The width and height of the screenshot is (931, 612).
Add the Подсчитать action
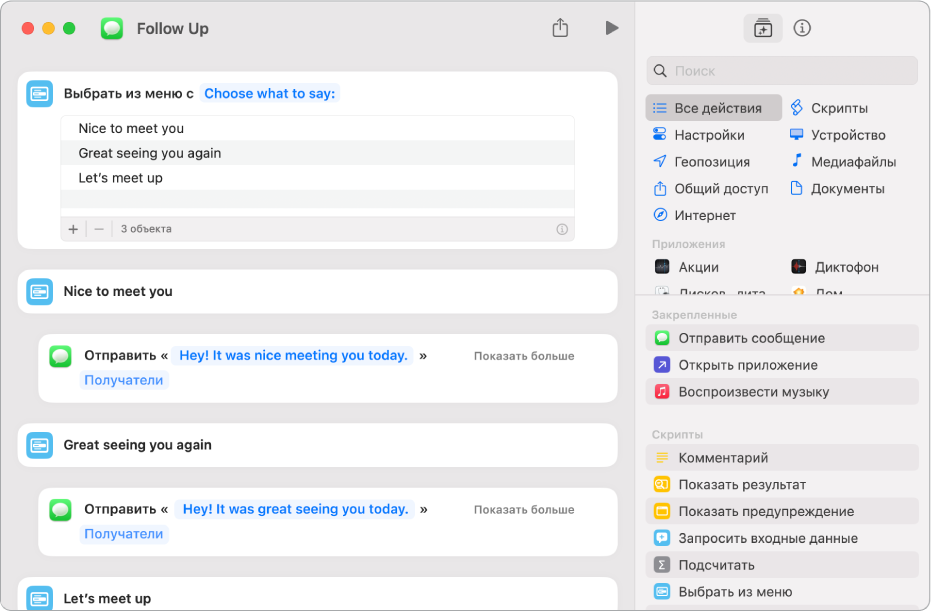(781, 565)
